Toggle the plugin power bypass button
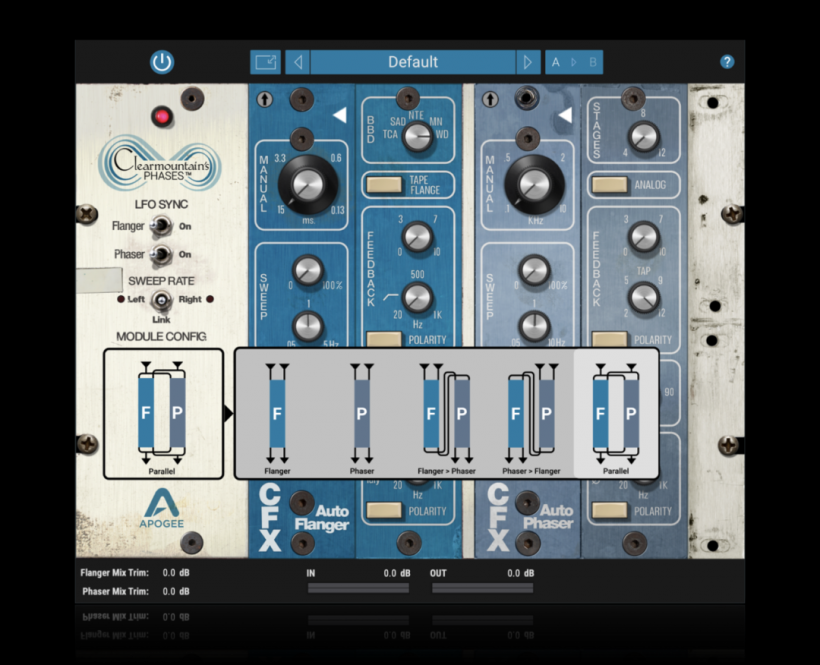 tap(162, 62)
